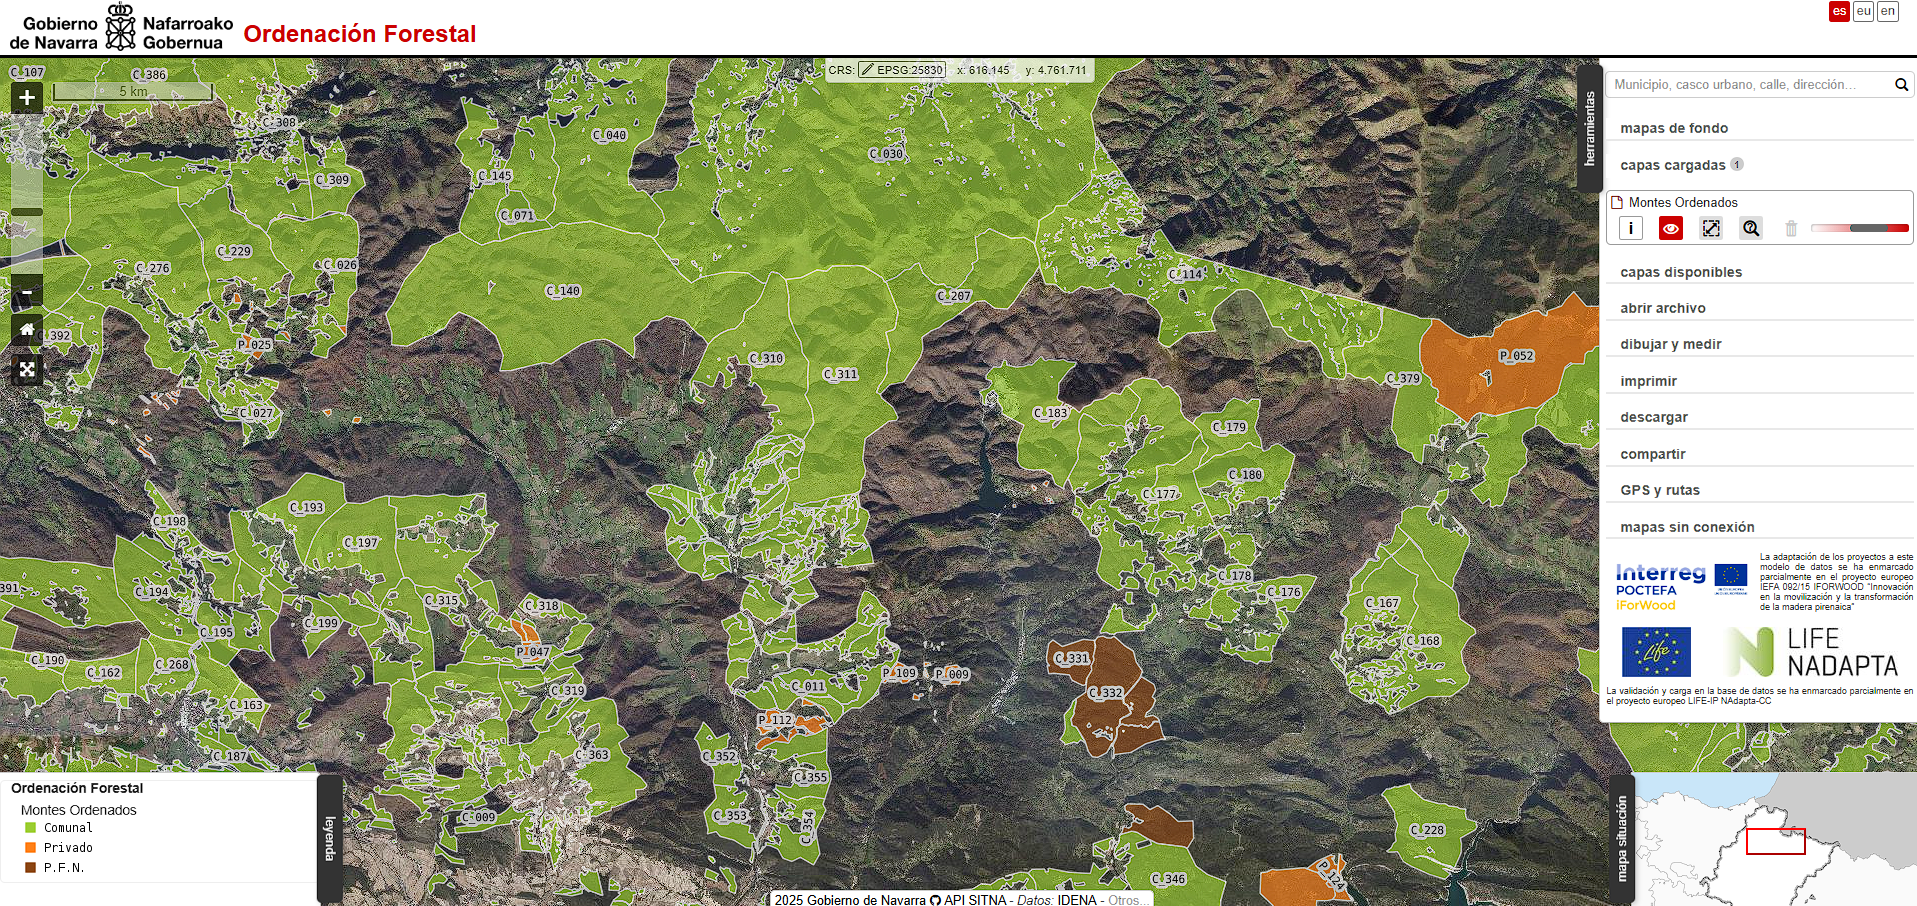Collapse the herramientas side tab

[1589, 128]
